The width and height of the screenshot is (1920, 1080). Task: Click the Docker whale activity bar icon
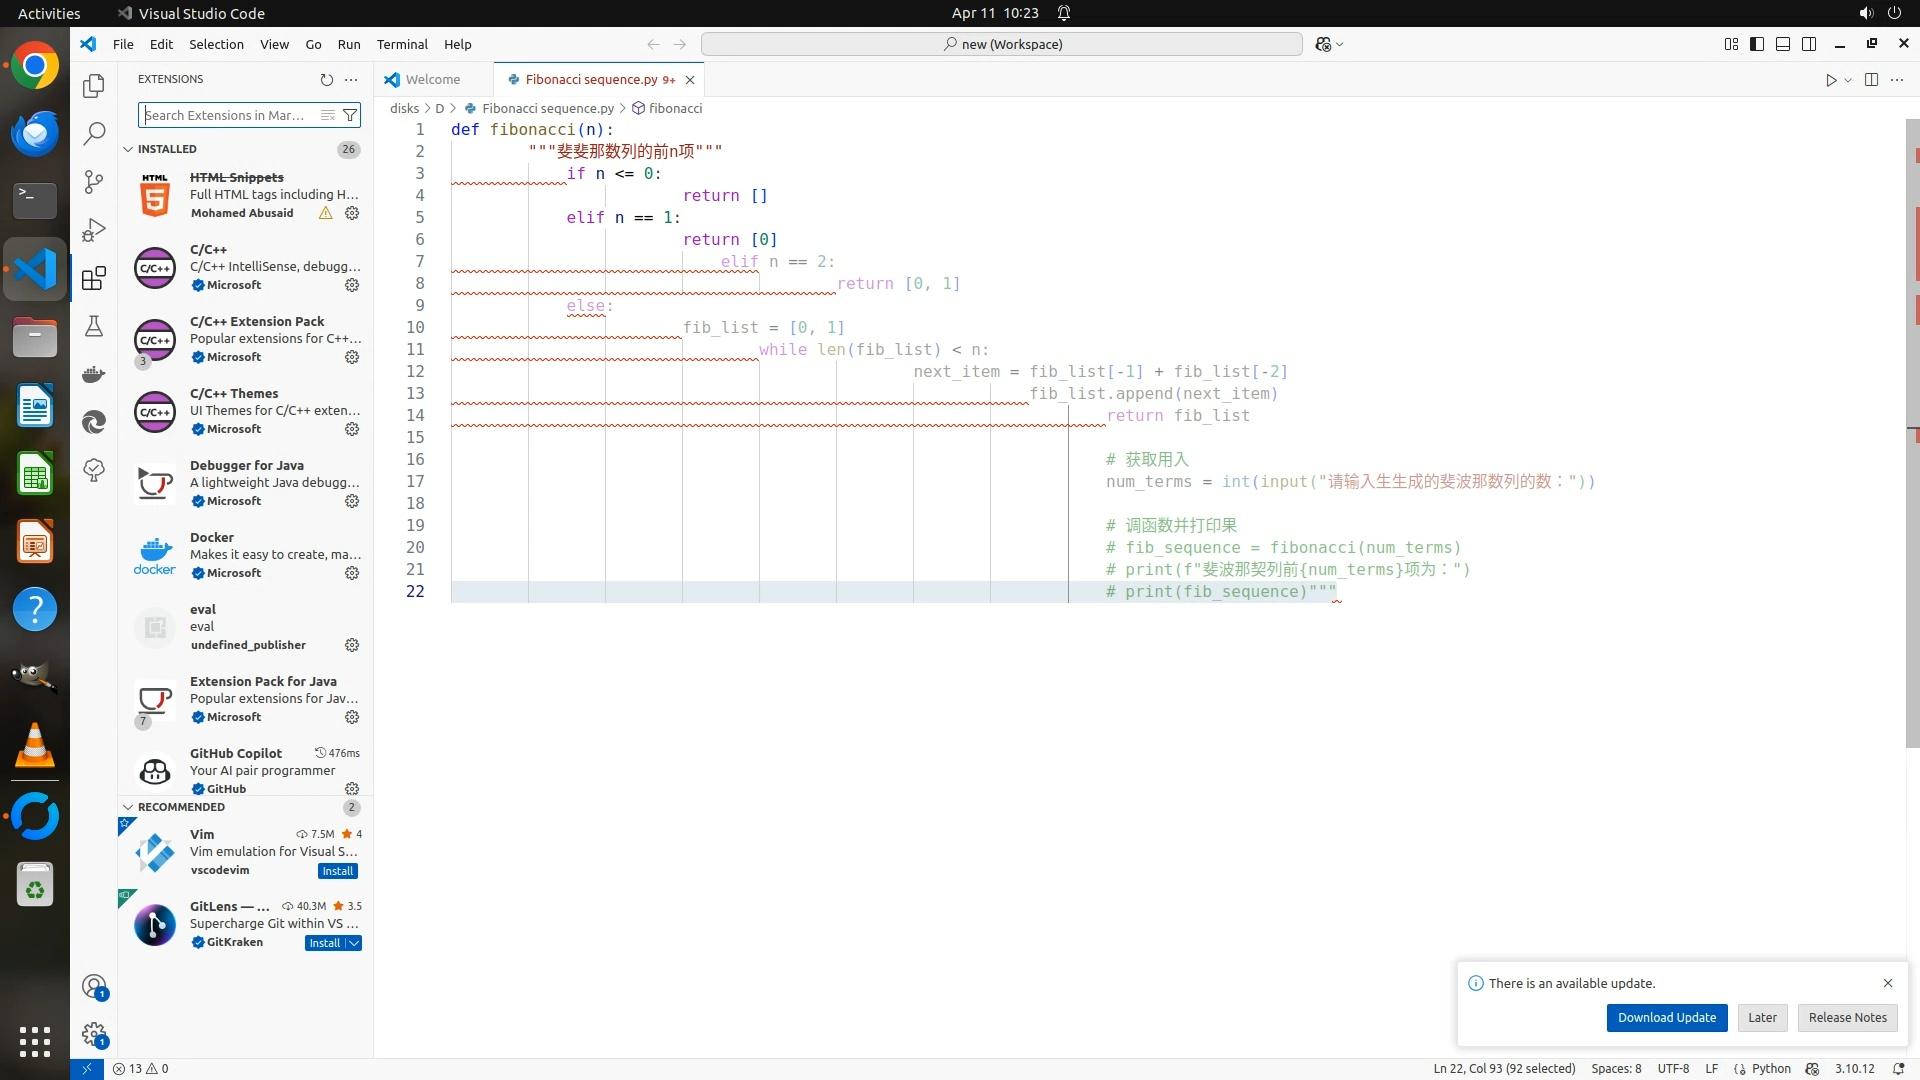coord(94,374)
